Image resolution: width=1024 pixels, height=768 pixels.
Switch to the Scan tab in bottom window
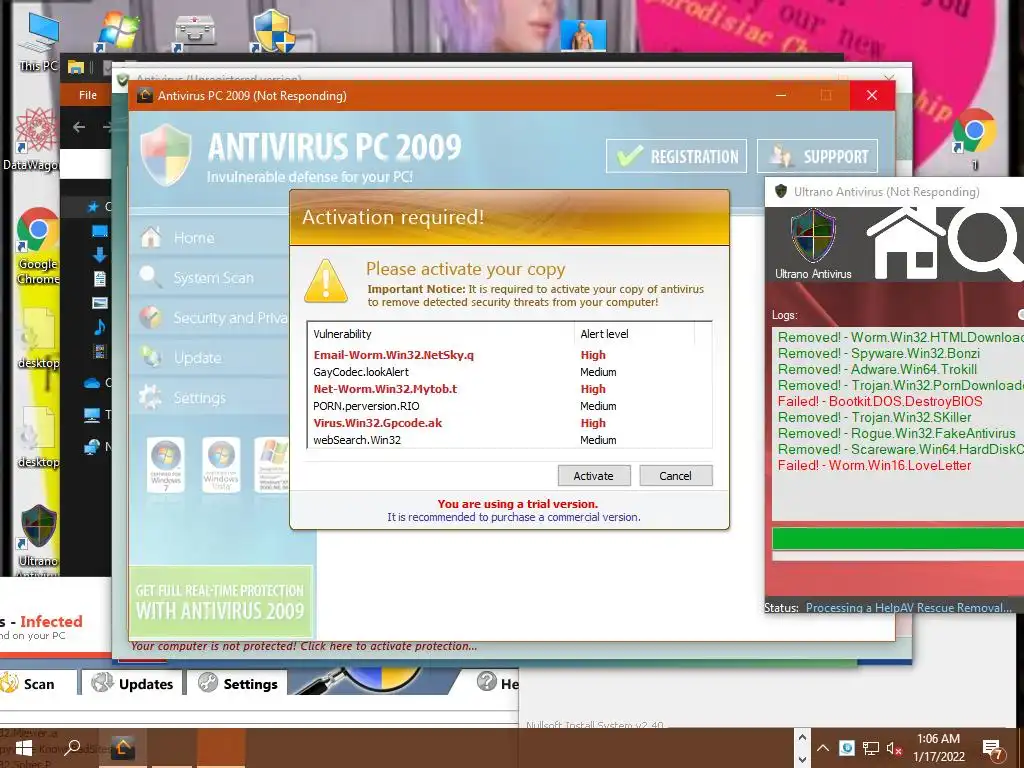[x=38, y=683]
